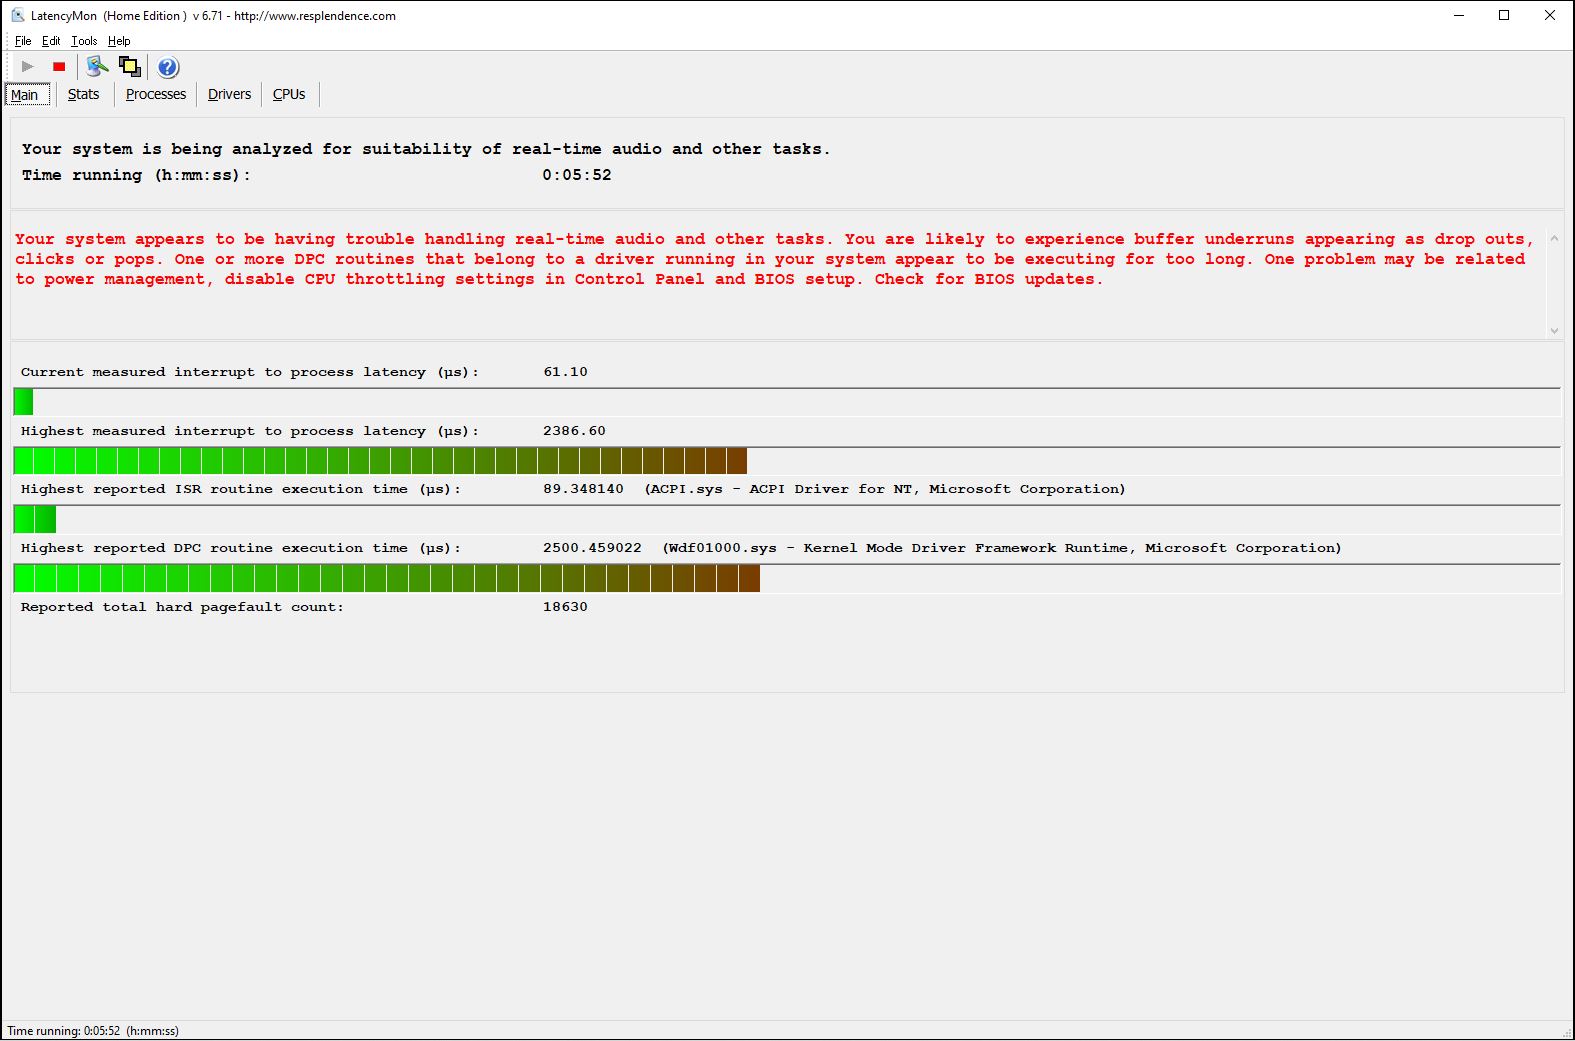Click the red warning message text
This screenshot has width=1575, height=1041.
(774, 259)
